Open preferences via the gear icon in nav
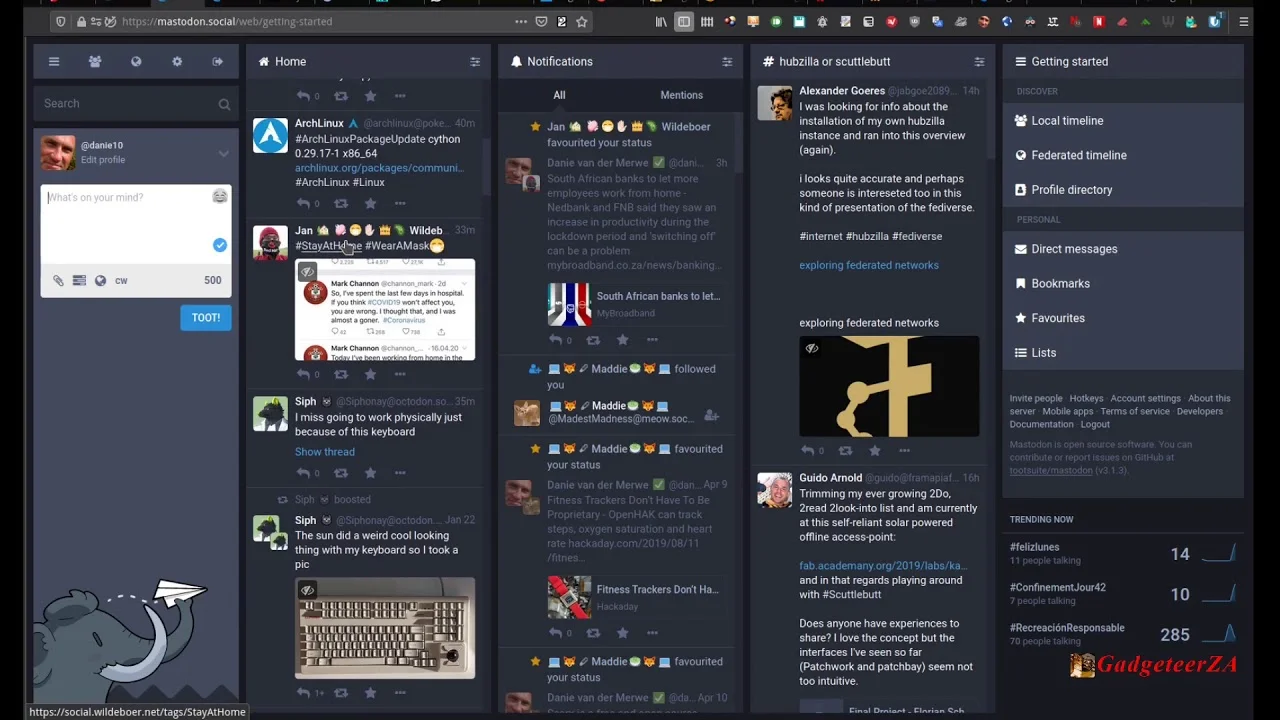Viewport: 1280px width, 720px height. 177,62
